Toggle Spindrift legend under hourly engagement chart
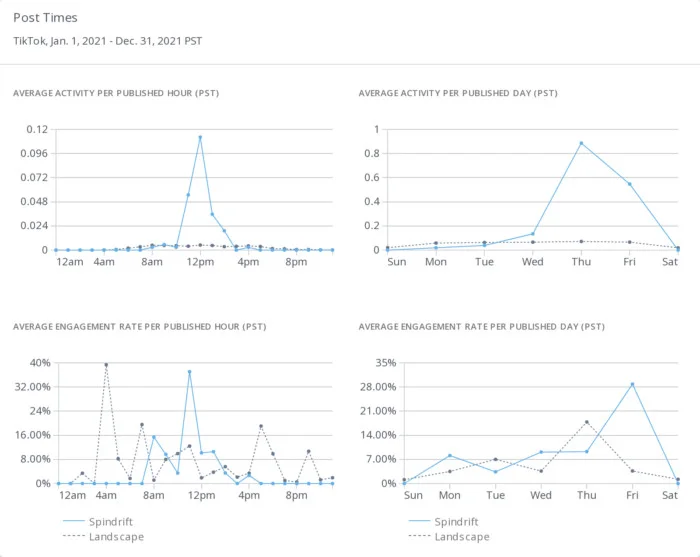Image resolution: width=700 pixels, height=557 pixels. click(98, 521)
